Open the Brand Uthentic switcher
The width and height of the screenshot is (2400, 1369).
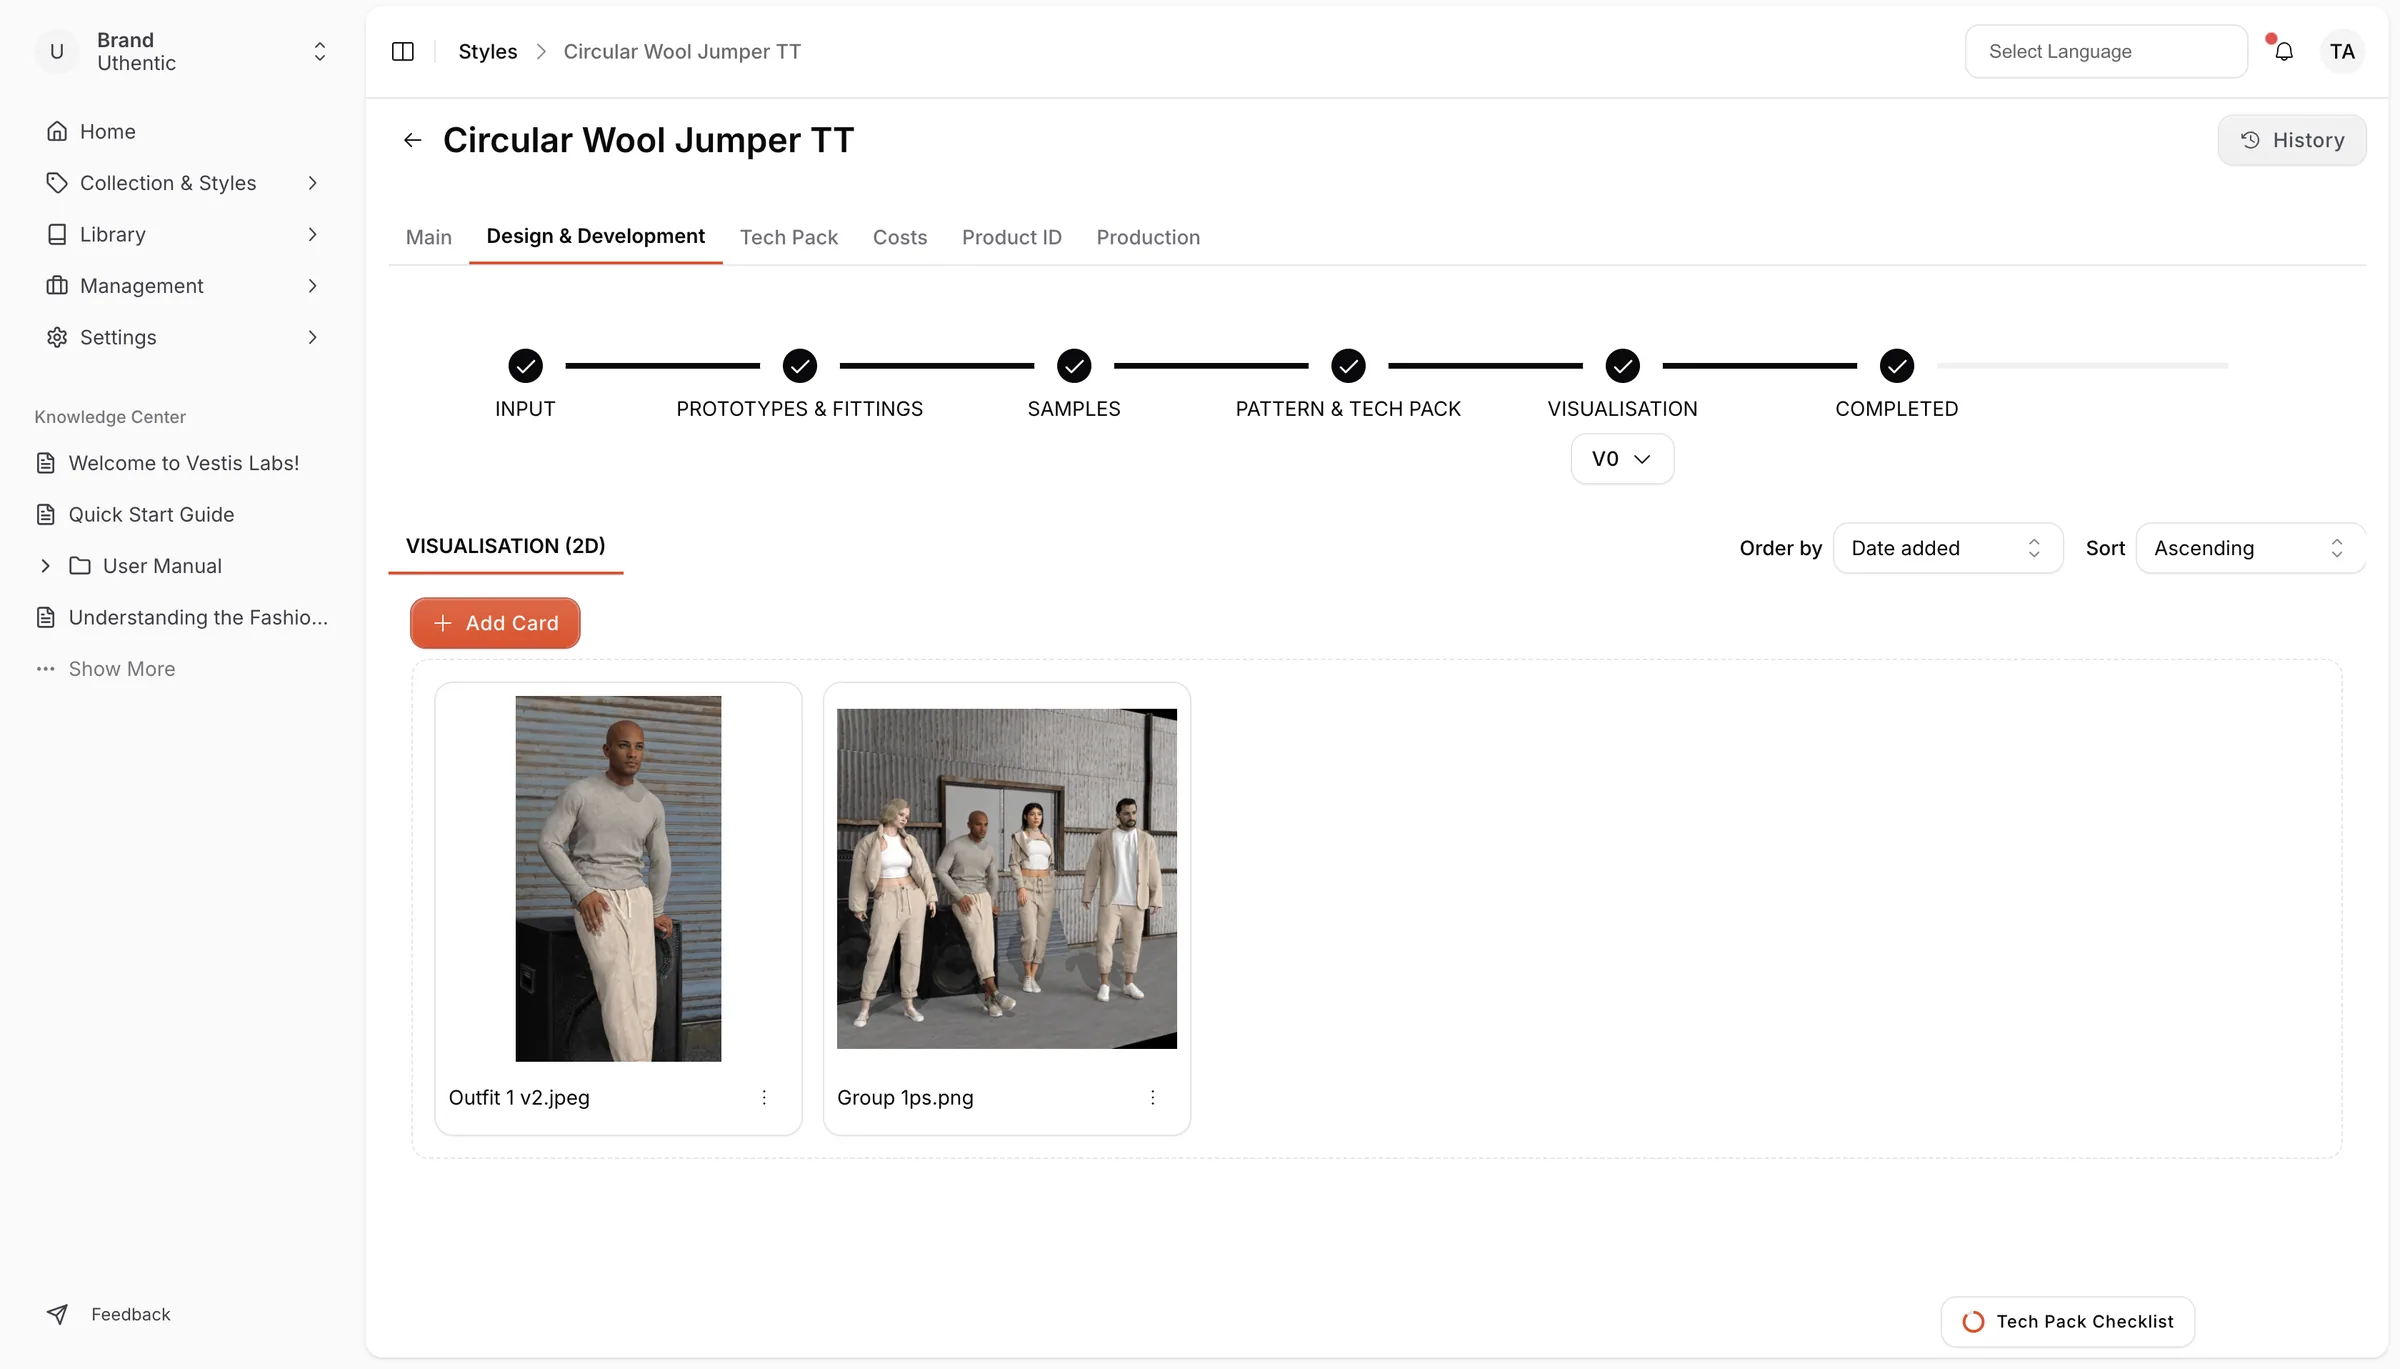pos(184,51)
